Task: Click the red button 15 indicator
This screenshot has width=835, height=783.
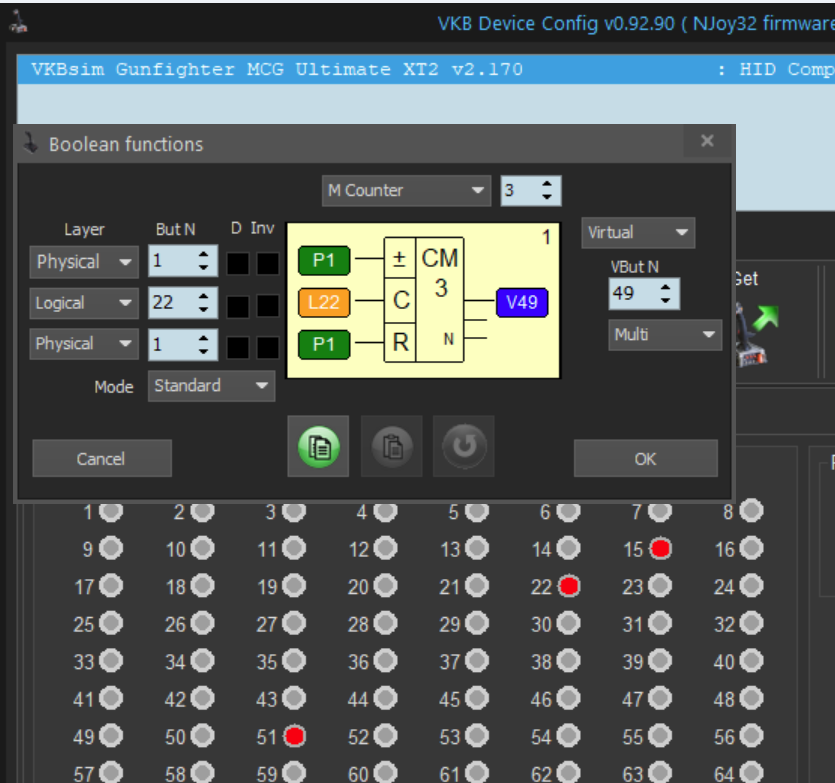Action: tap(660, 549)
